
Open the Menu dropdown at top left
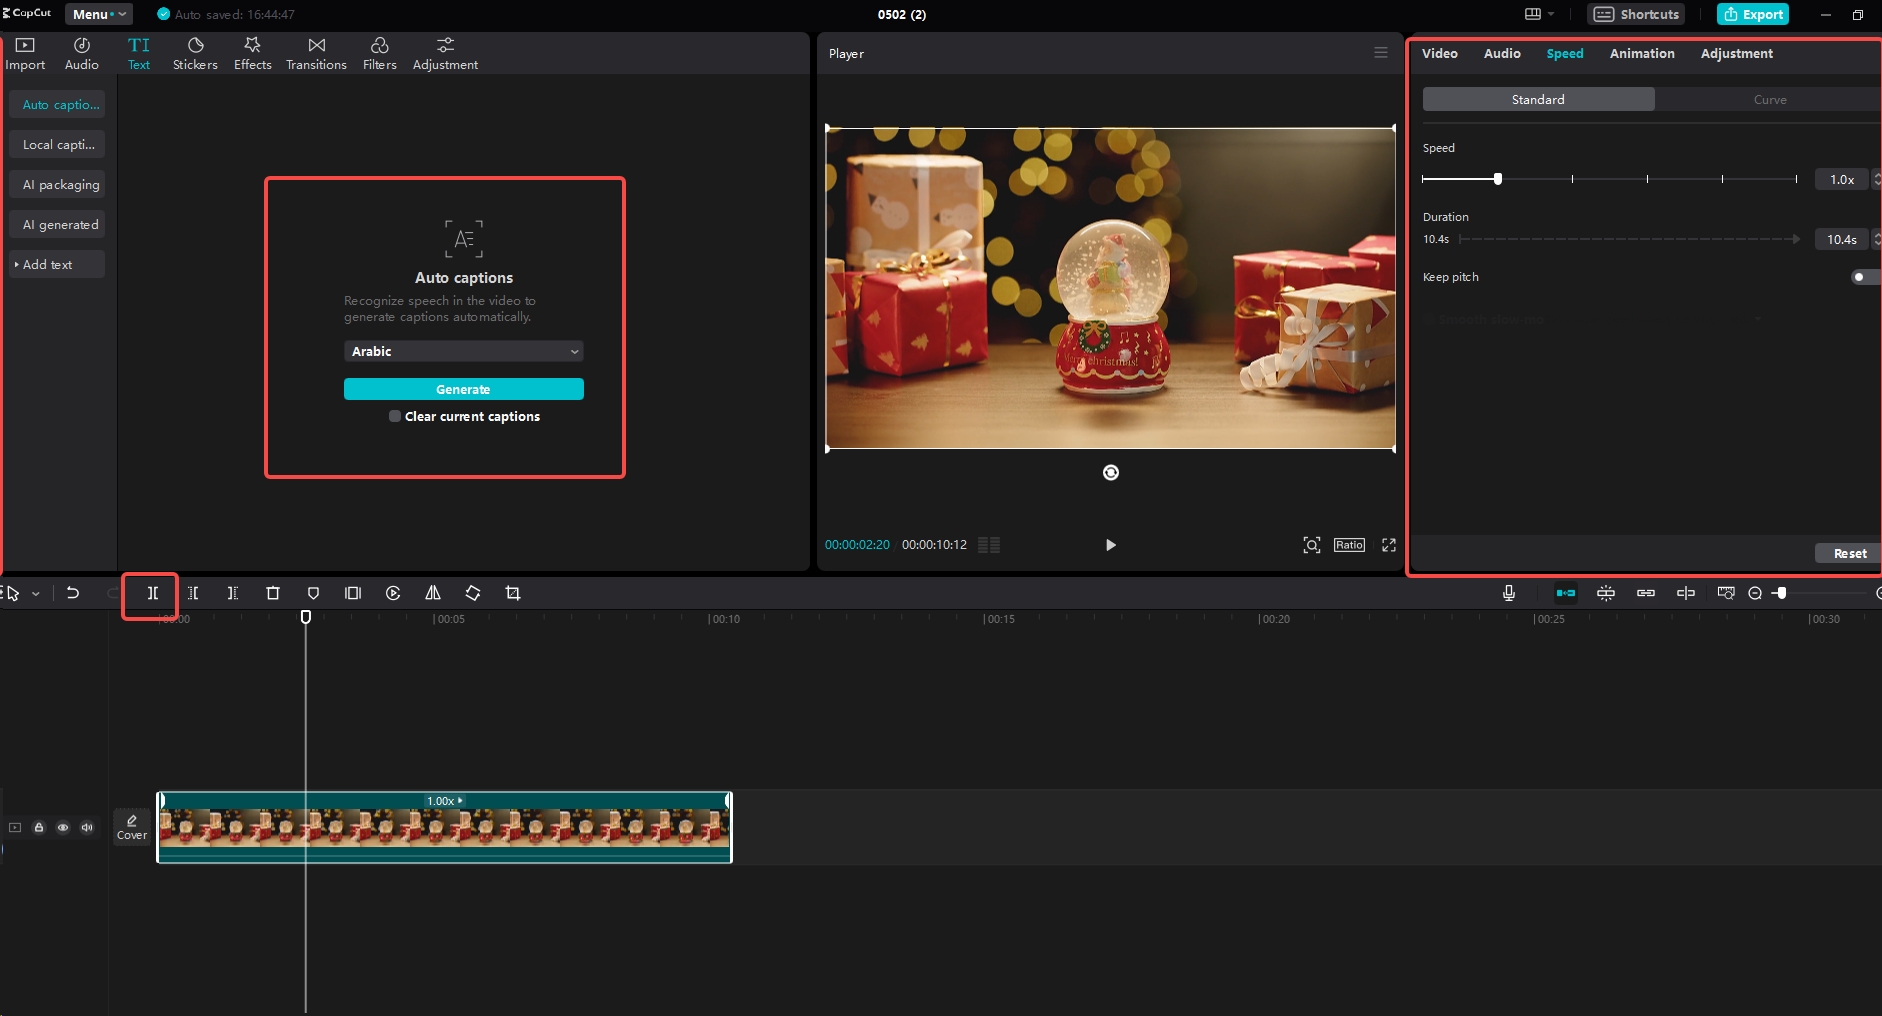click(x=97, y=14)
